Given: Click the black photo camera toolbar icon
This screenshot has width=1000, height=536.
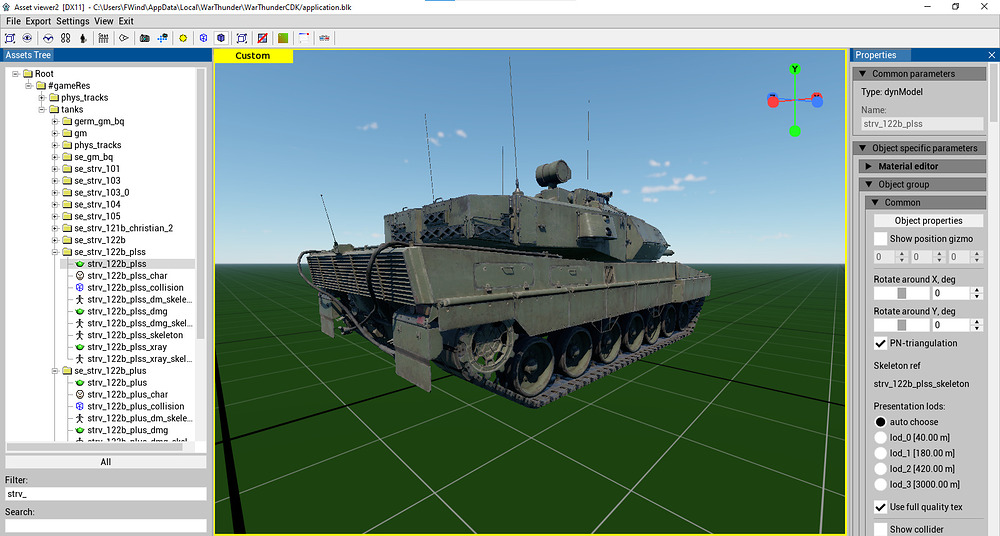Looking at the screenshot, I should coord(145,38).
